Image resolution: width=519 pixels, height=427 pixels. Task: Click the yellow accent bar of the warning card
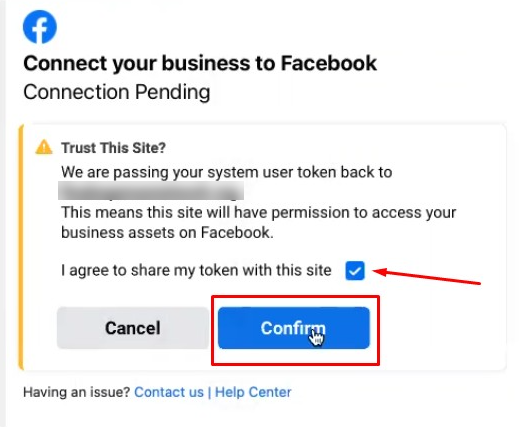[21, 247]
